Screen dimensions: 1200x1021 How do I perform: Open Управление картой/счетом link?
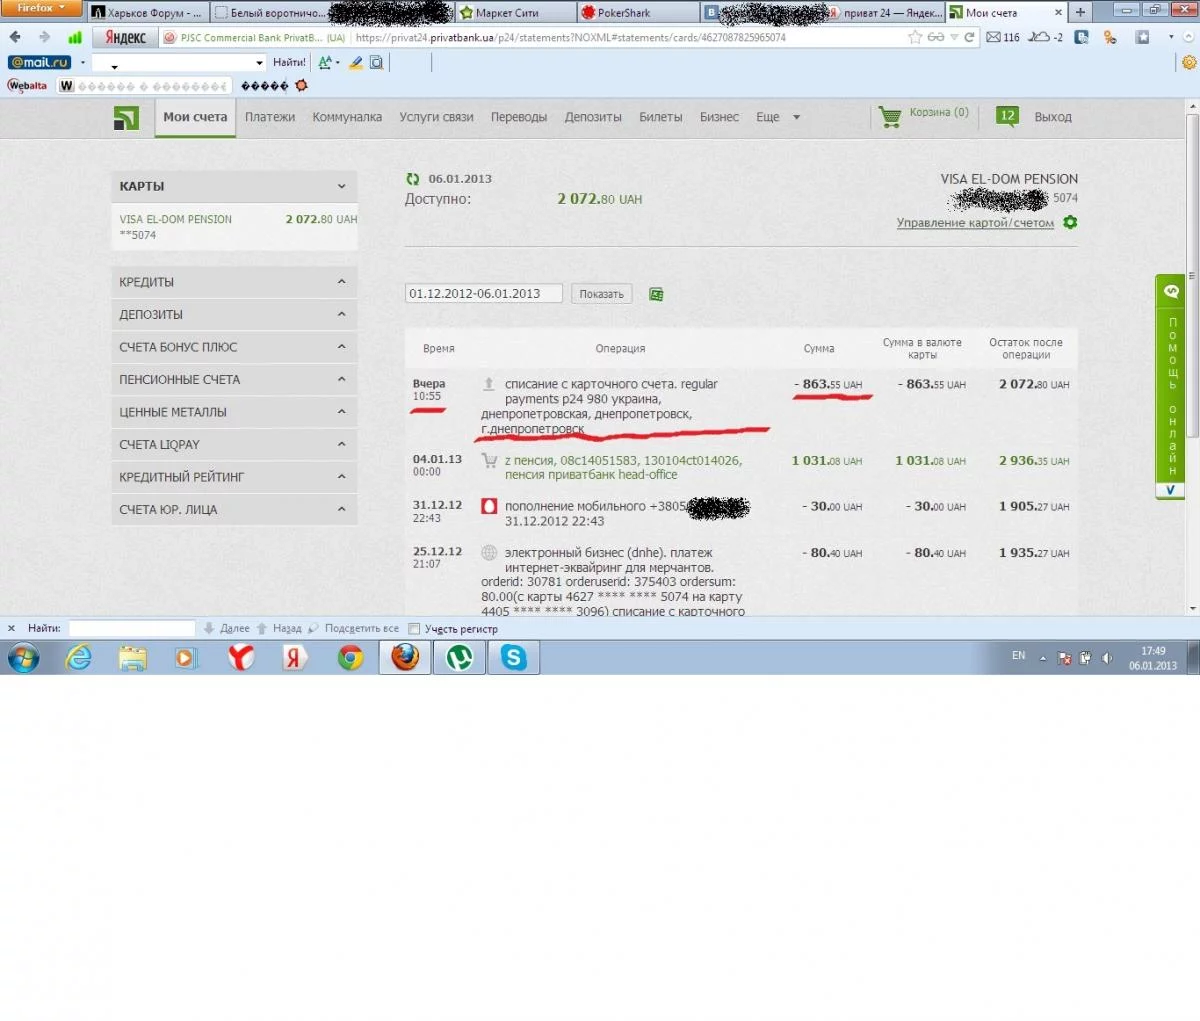[975, 223]
